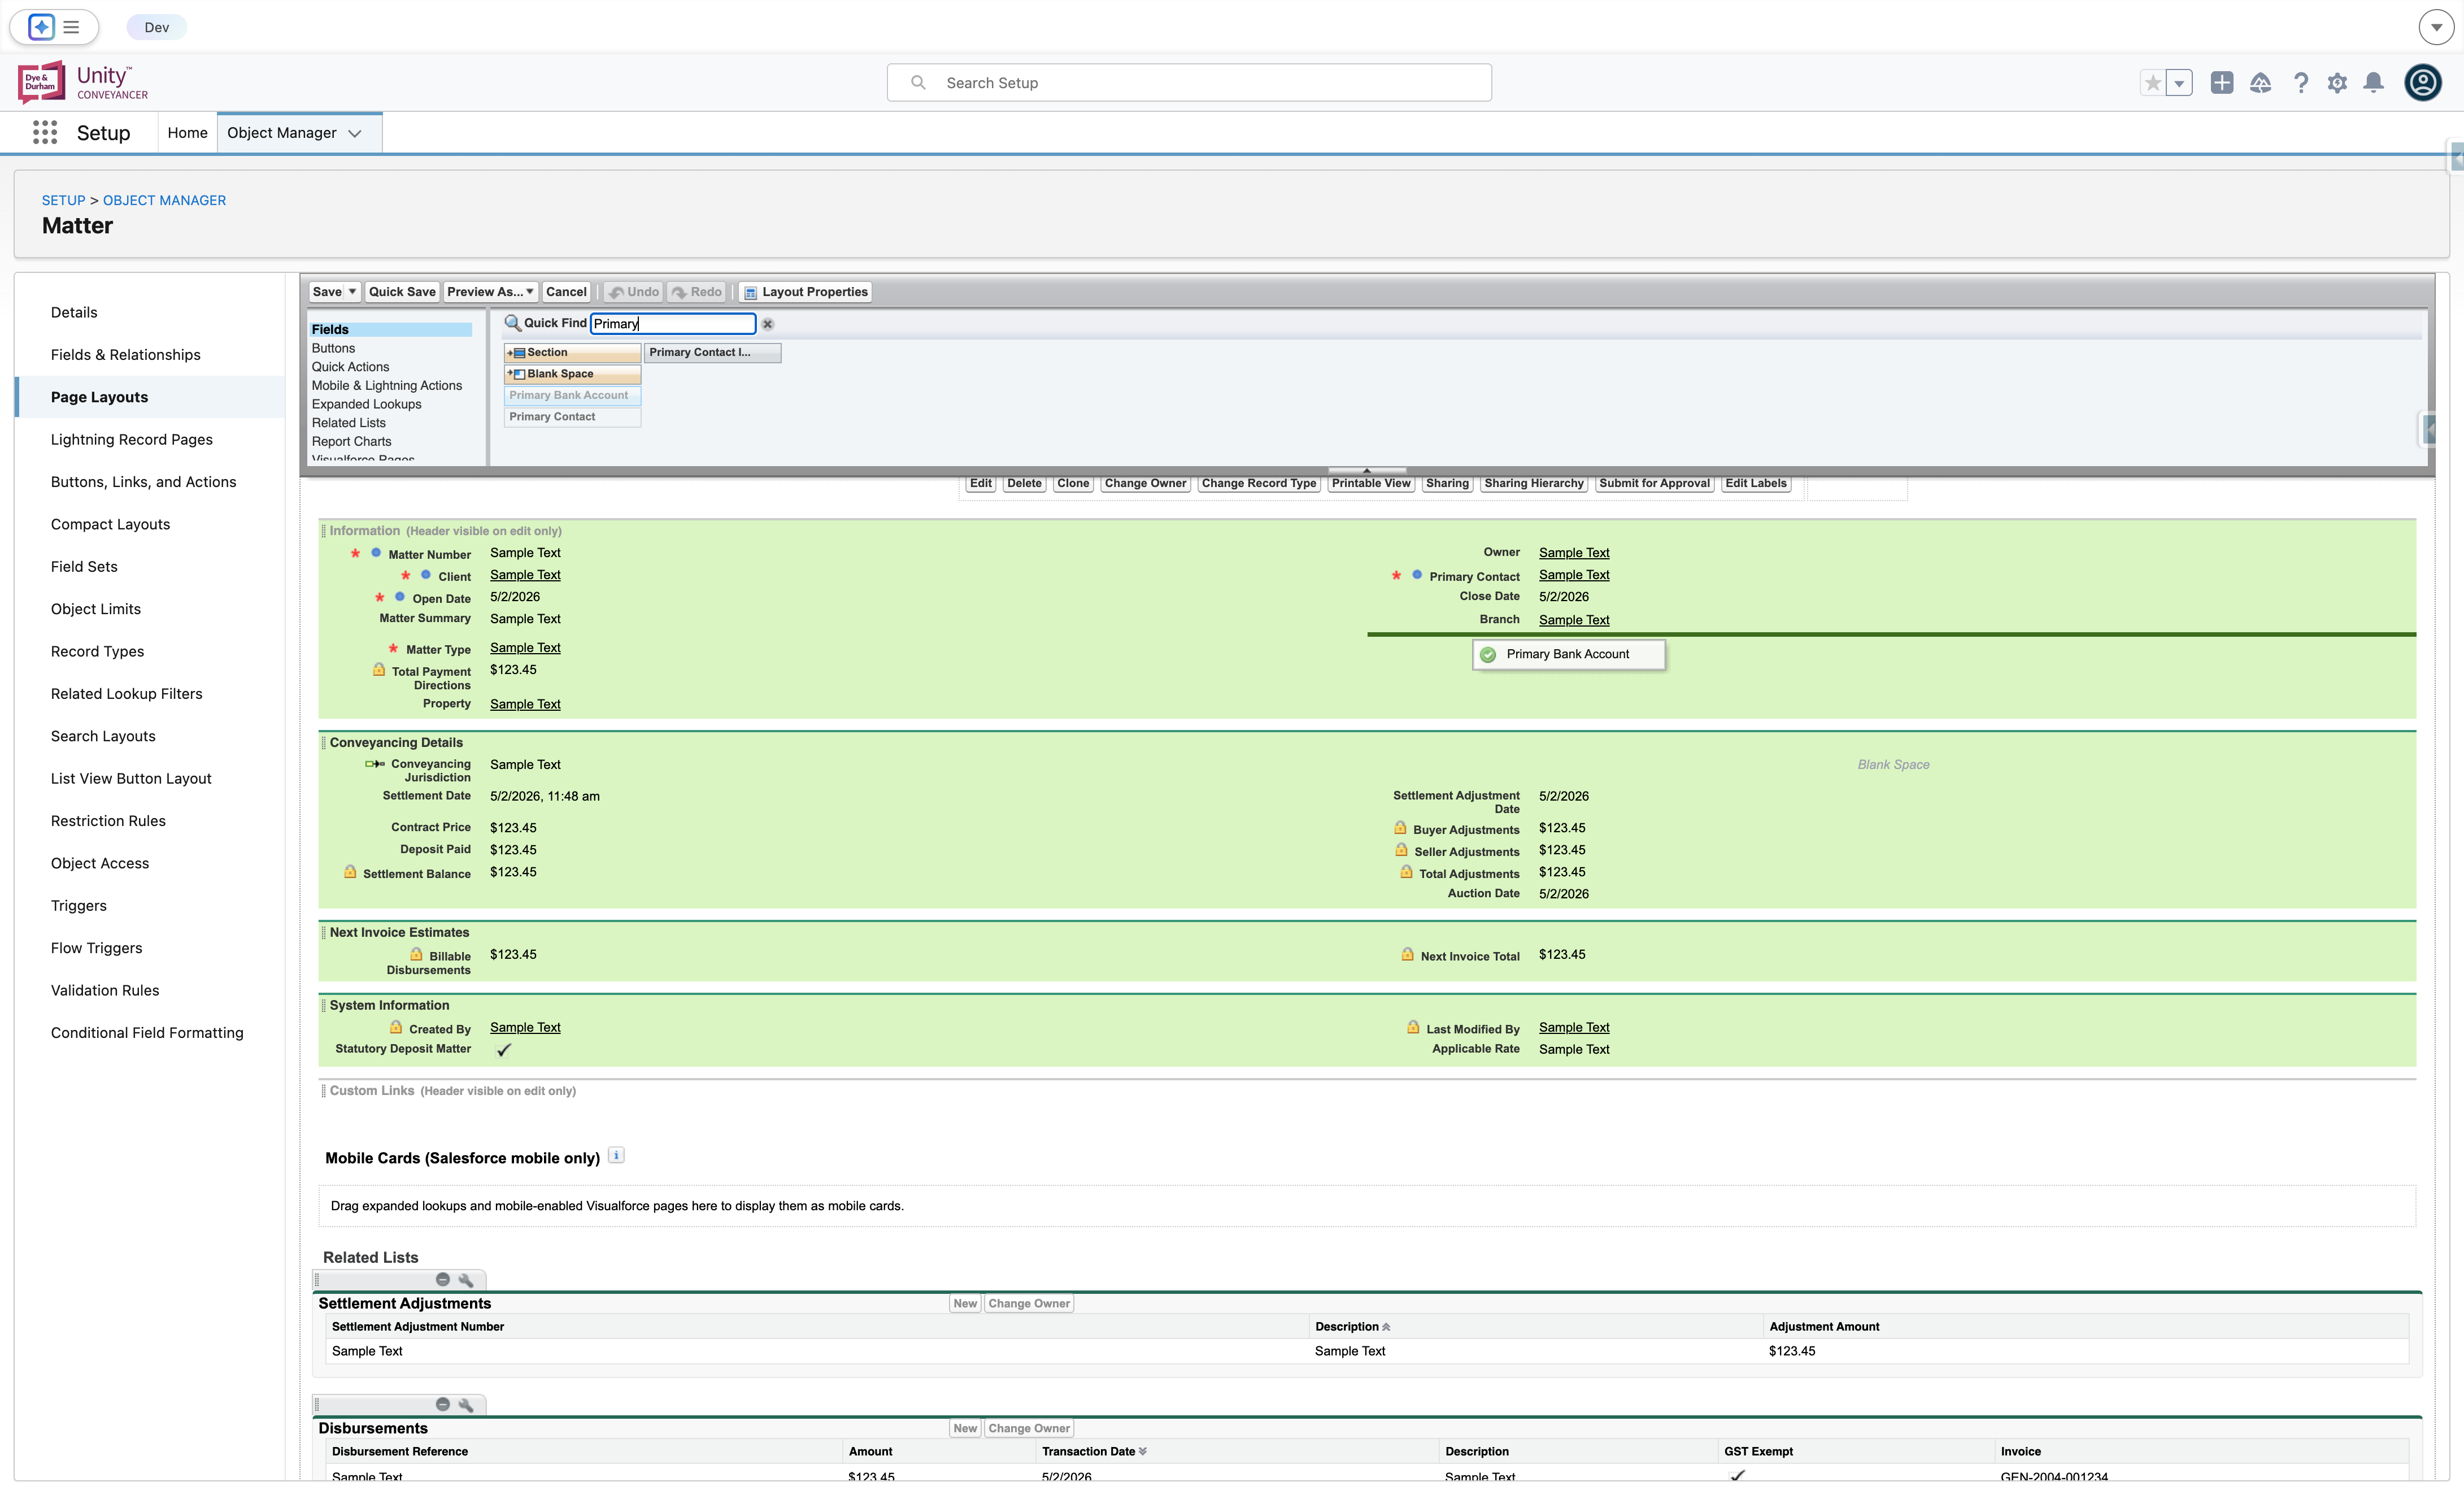Viewport: 2464px width, 1495px height.
Task: Expand the Object Manager tab chevron
Action: 355,133
